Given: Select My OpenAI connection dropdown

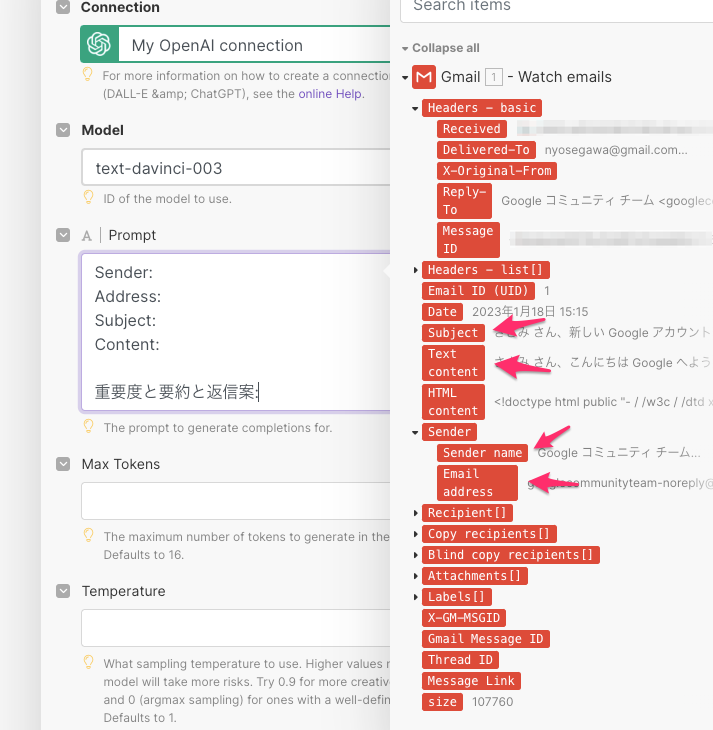Looking at the screenshot, I should pyautogui.click(x=235, y=44).
